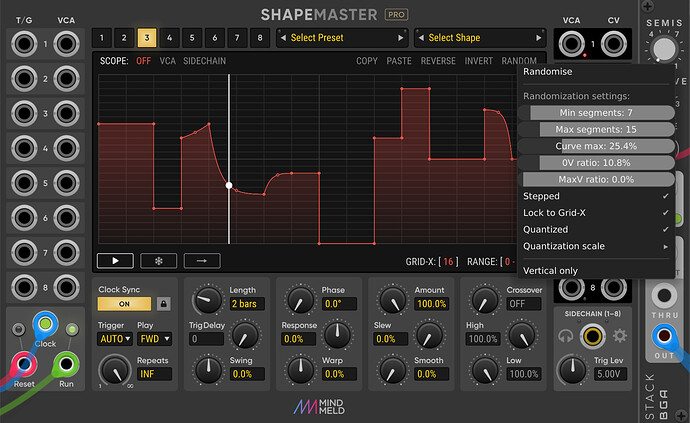690x423 pixels.
Task: Click the GRID-X 16 value
Action: [448, 262]
